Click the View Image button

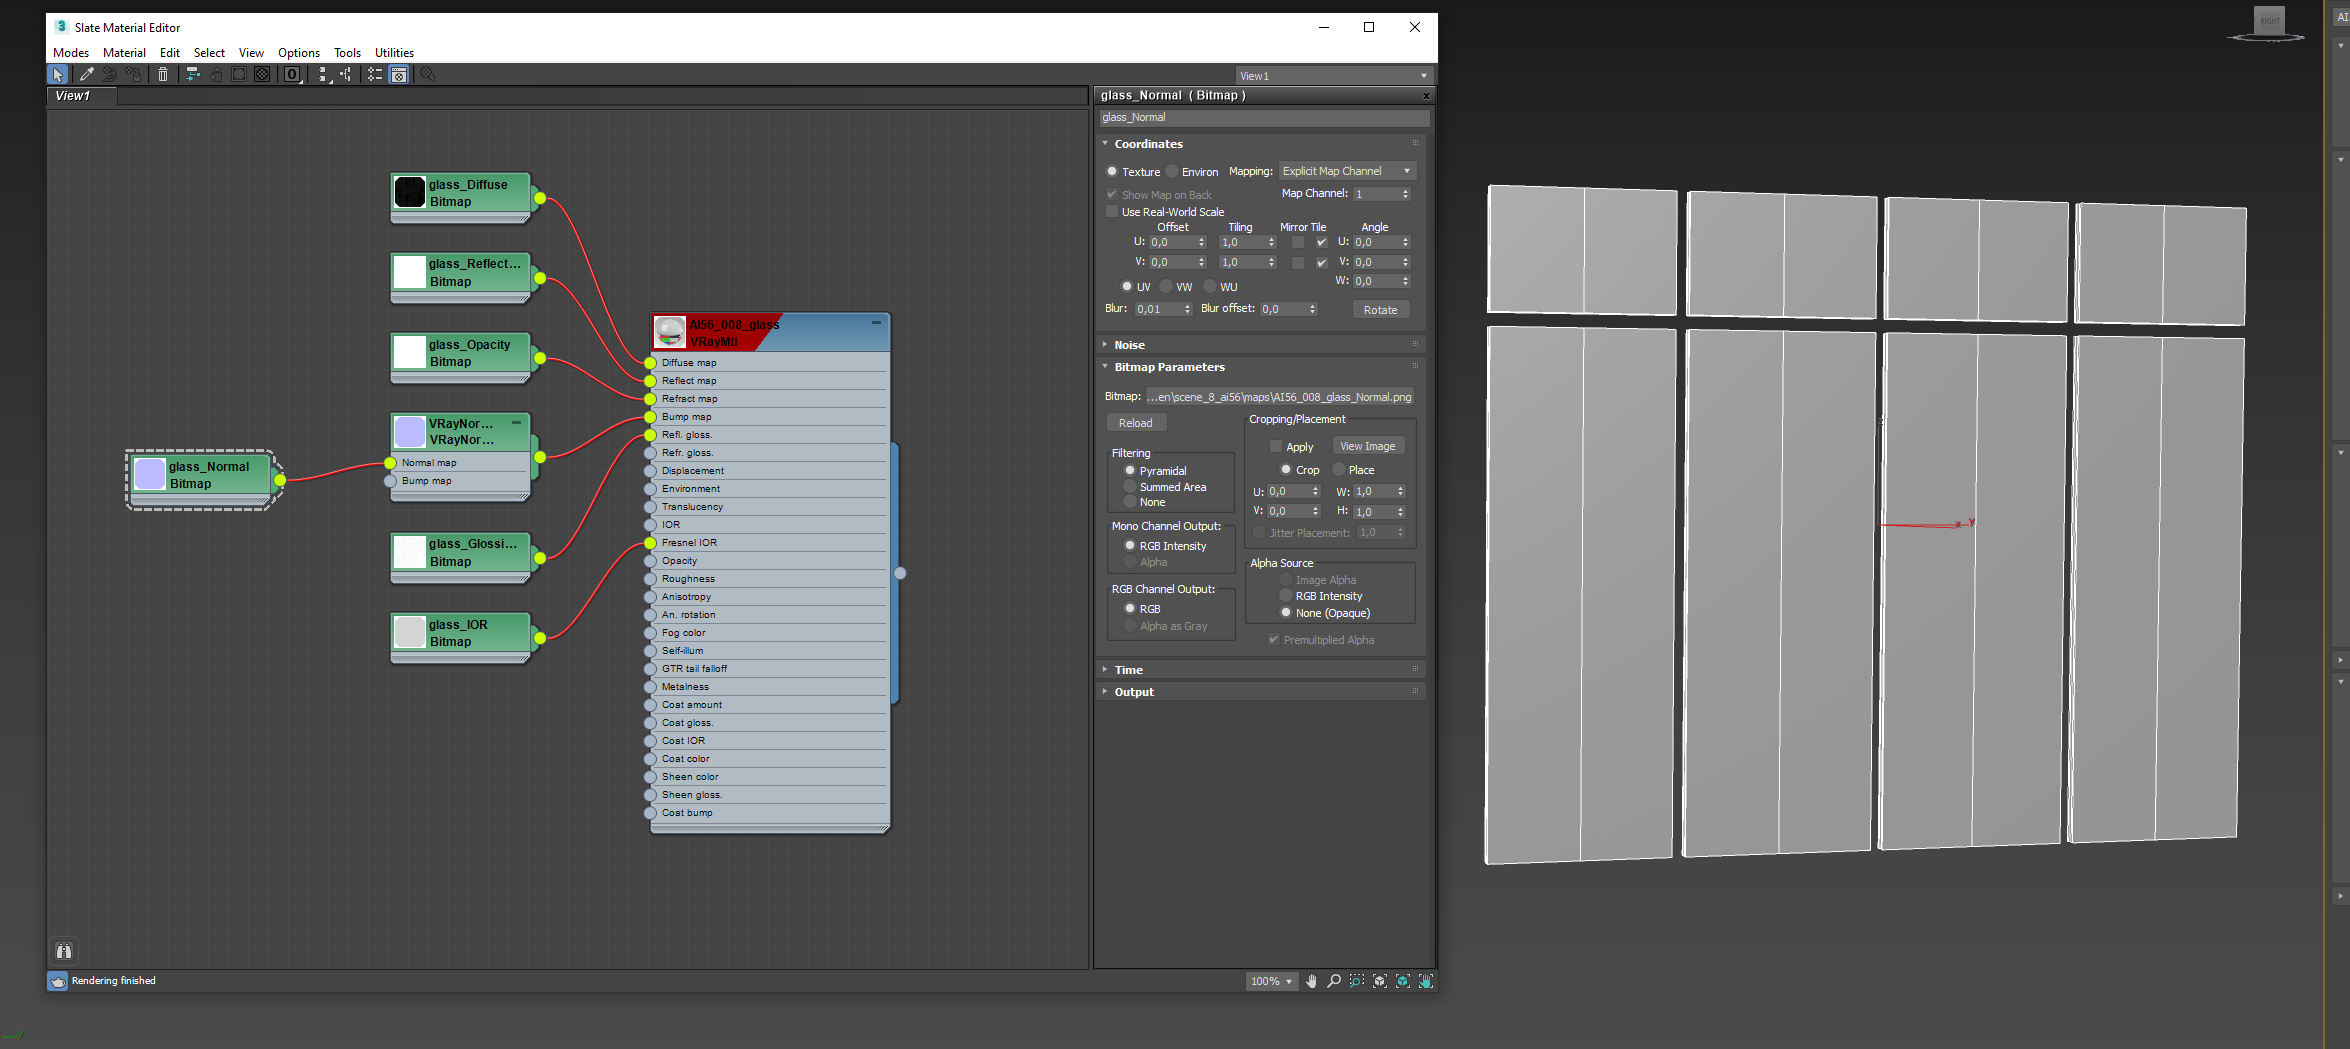[x=1368, y=446]
